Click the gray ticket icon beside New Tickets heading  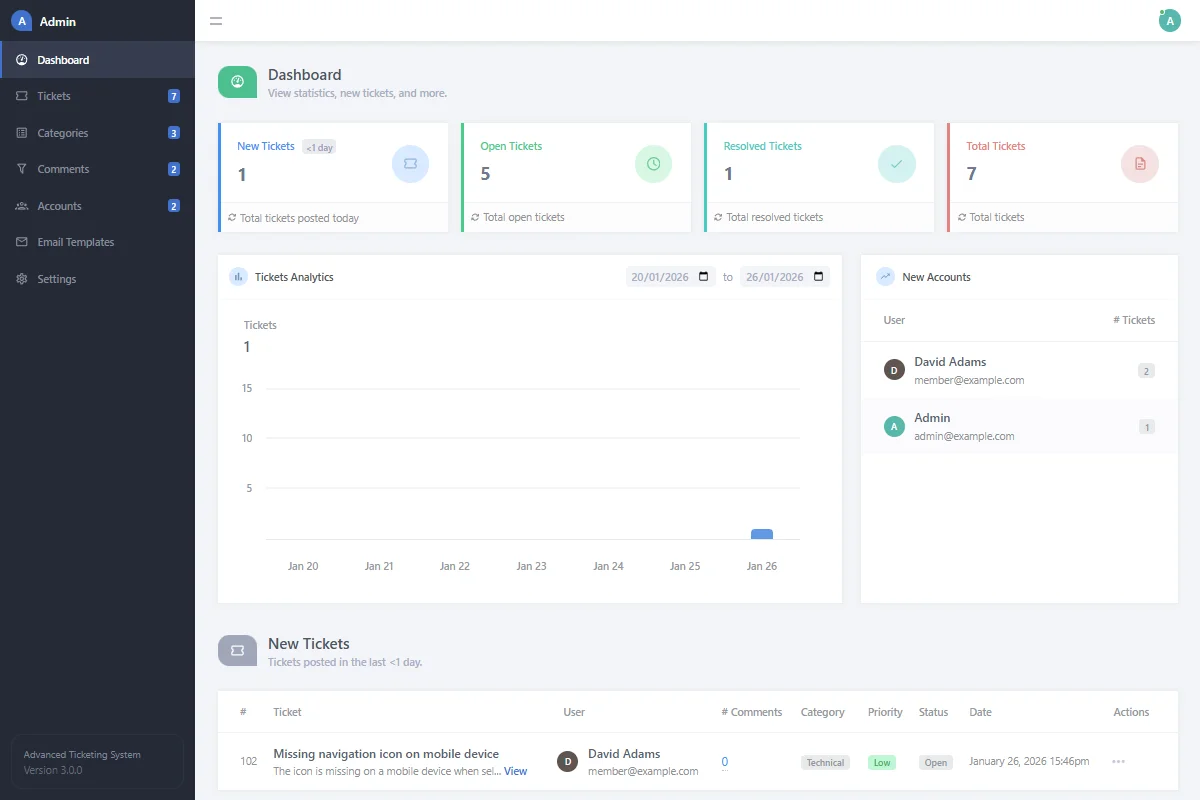[x=237, y=651]
